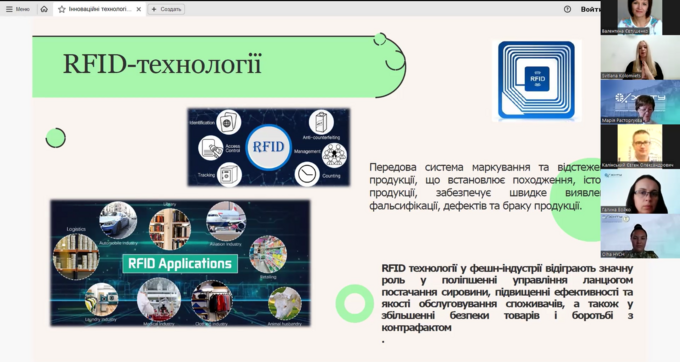Click the blue RFID chip logo image

tap(536, 80)
